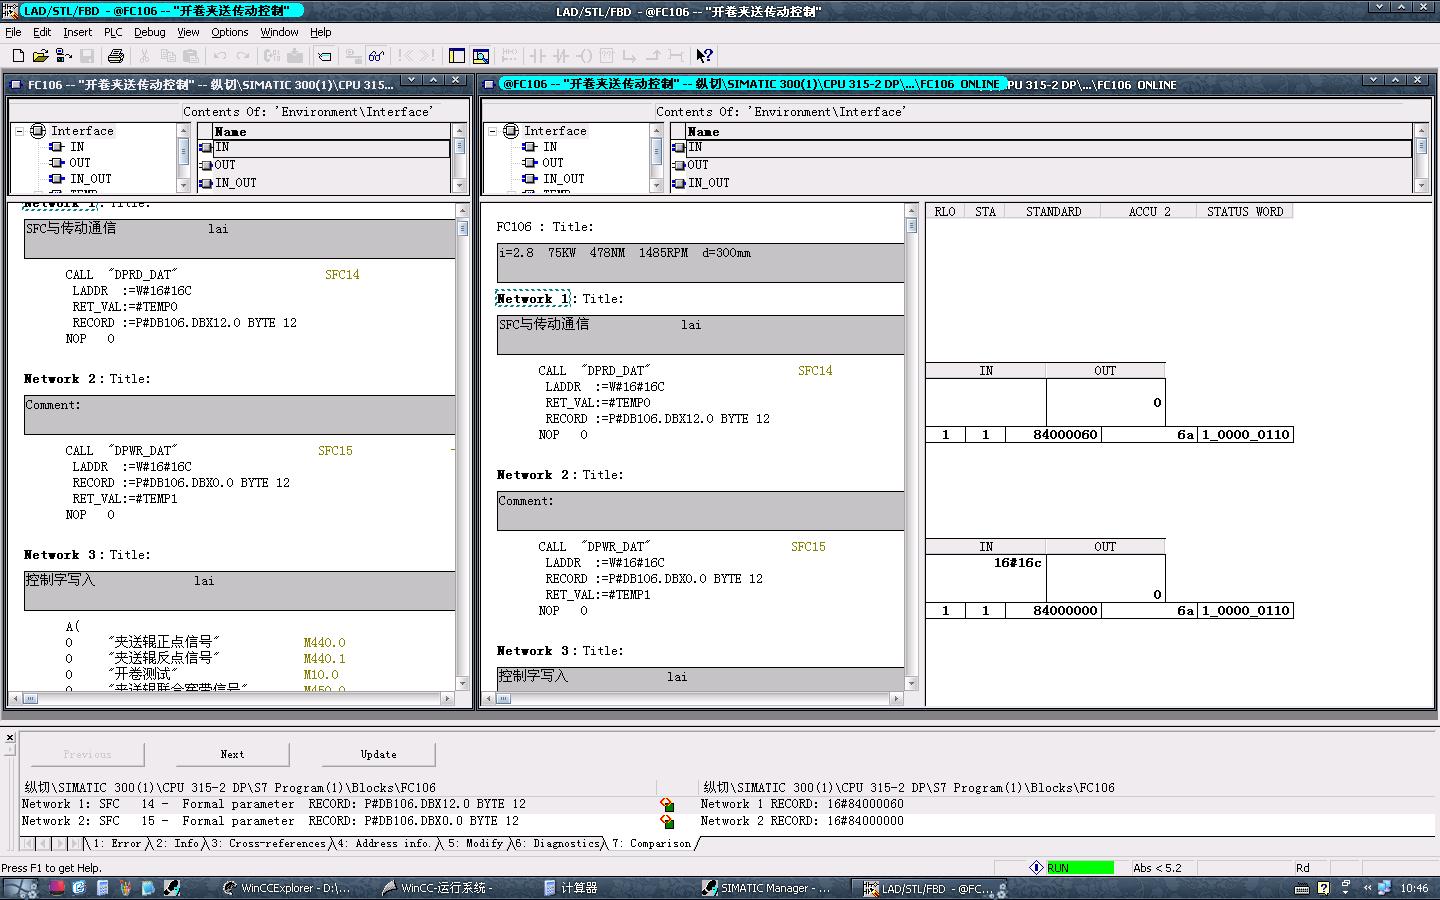
Task: Click the Network 1 difference icon in comparison
Action: tap(667, 805)
